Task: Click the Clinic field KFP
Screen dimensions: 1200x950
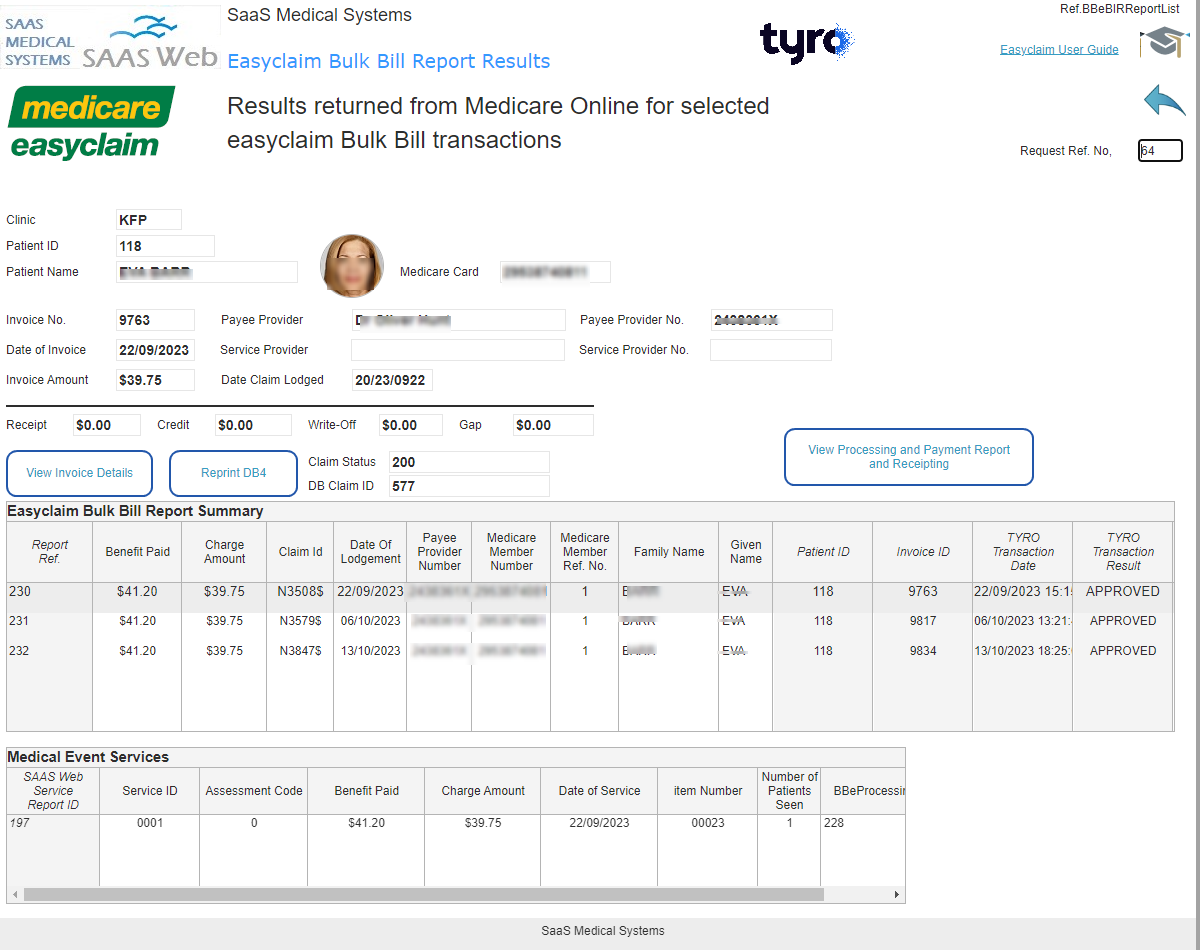Action: click(149, 220)
